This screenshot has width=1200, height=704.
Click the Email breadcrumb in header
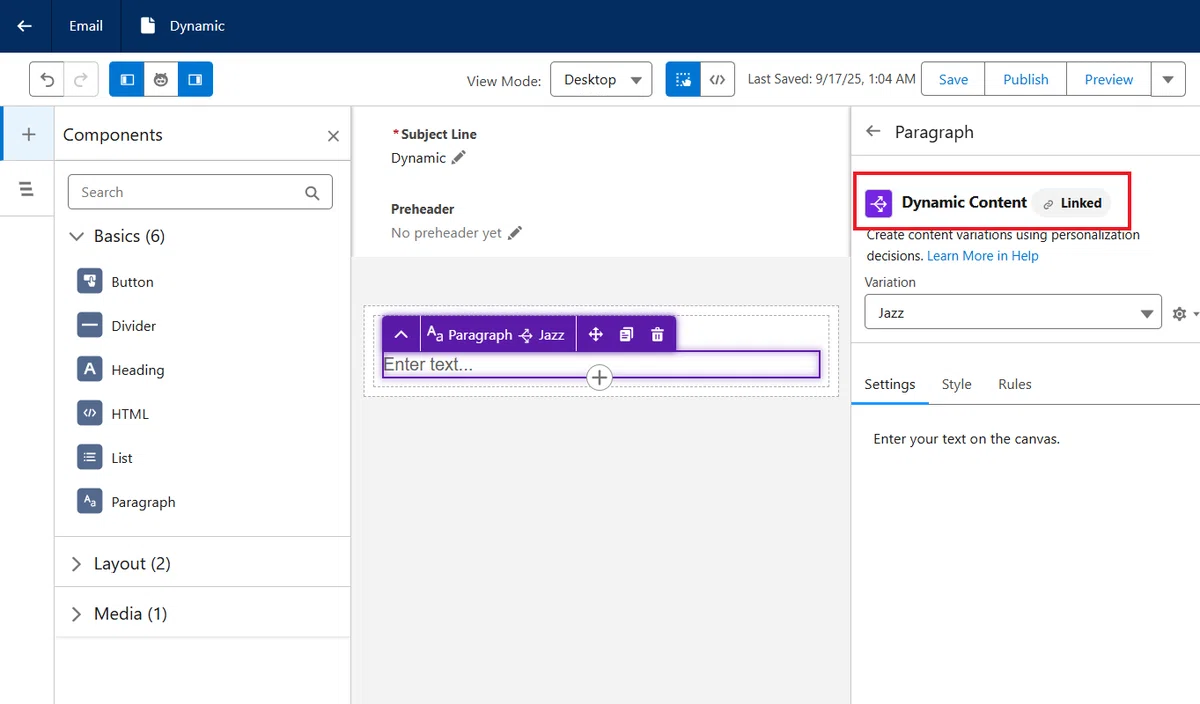pyautogui.click(x=86, y=26)
